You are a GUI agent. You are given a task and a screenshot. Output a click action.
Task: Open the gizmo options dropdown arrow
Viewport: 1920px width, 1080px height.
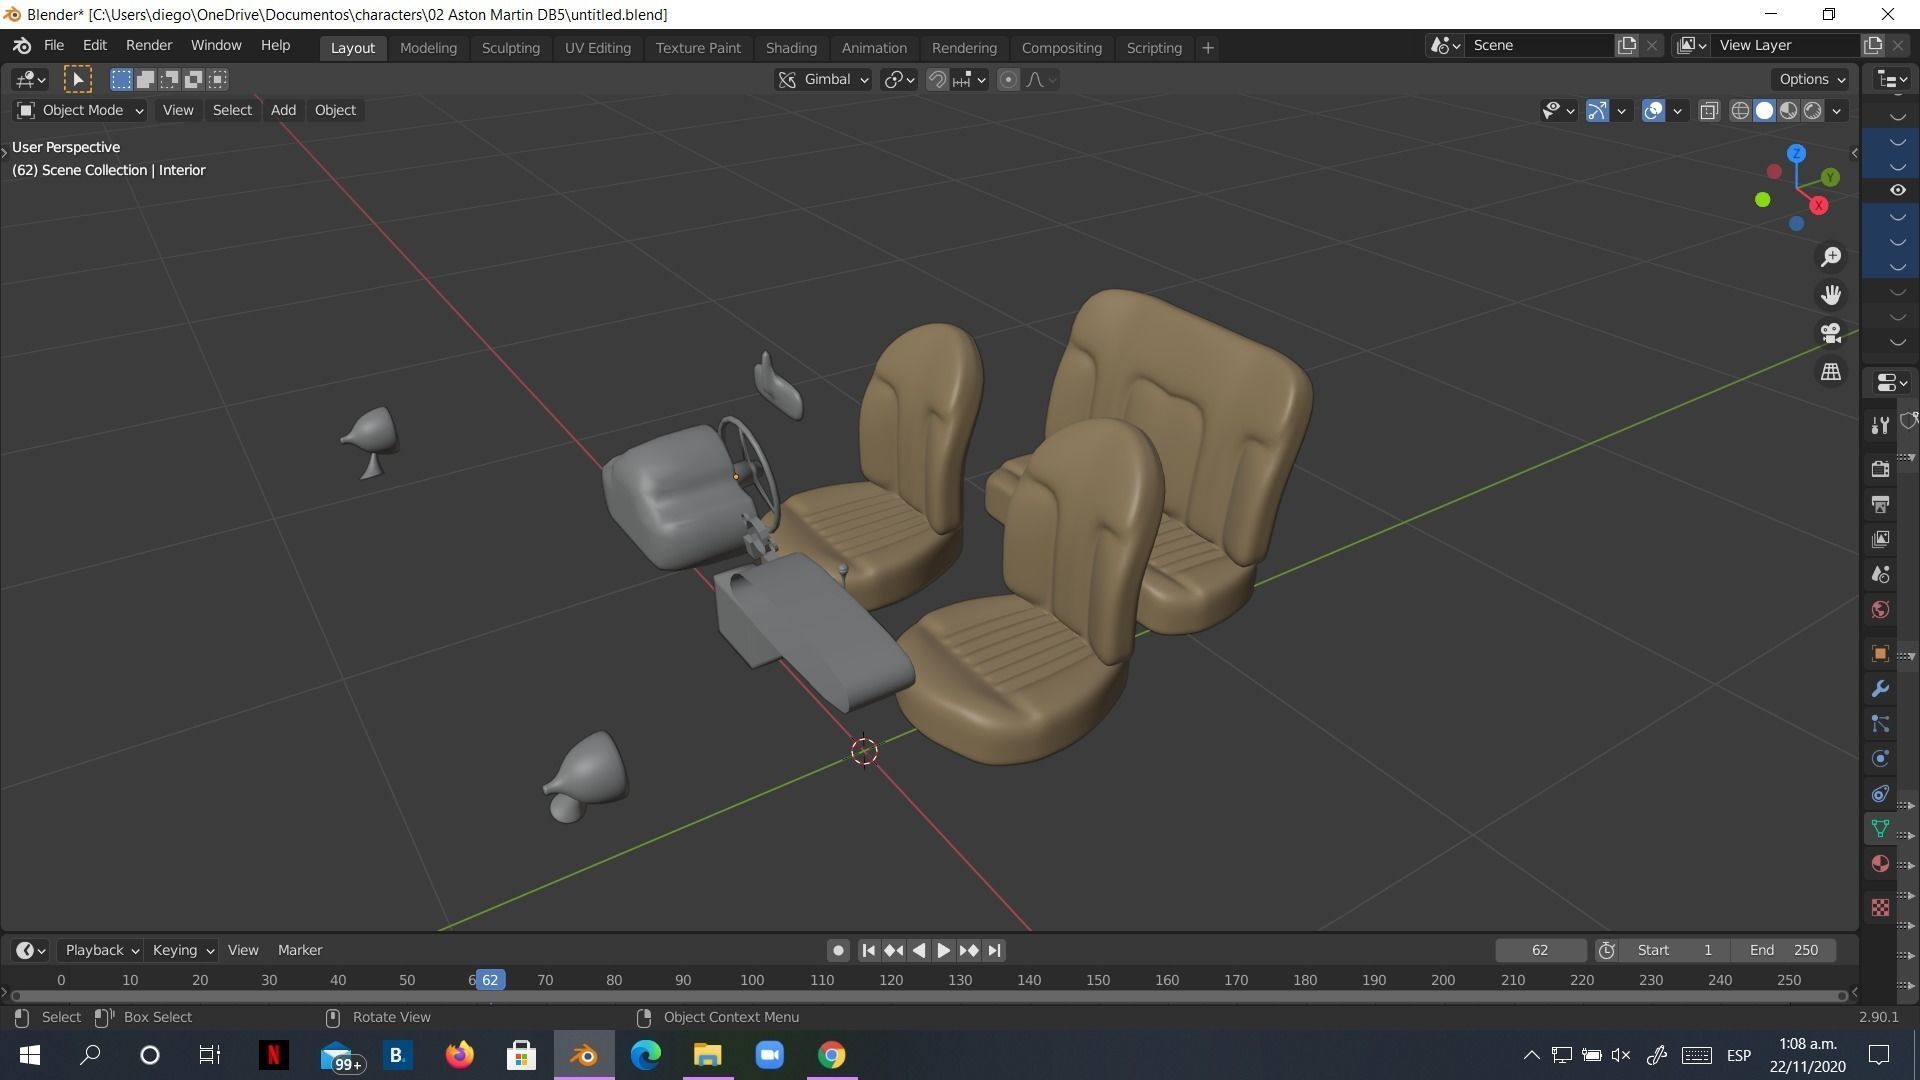(1622, 111)
